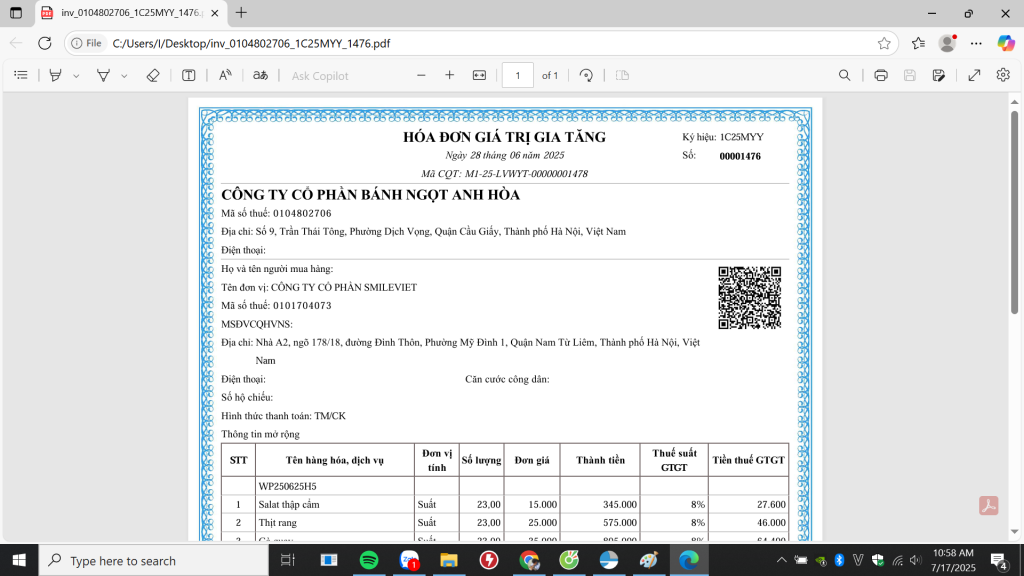
Task: Zoom out of the PDF page
Action: point(421,75)
